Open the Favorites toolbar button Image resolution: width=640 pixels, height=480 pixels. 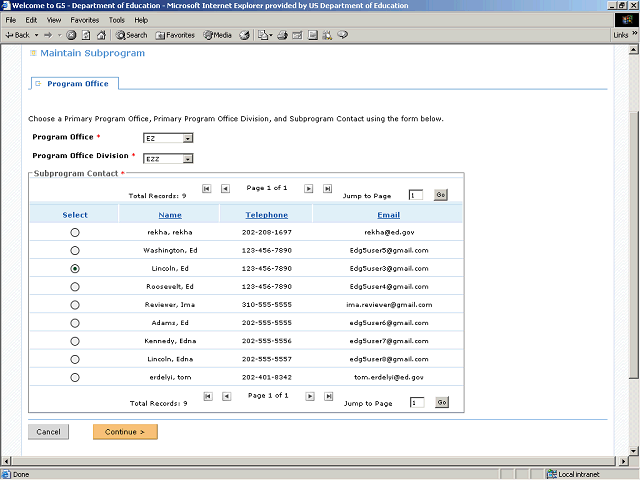tap(175, 35)
